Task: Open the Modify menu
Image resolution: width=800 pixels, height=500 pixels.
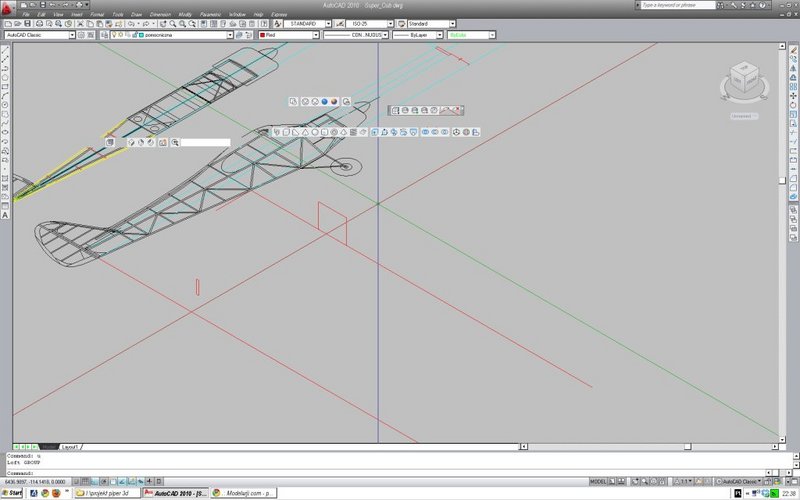Action: coord(185,14)
